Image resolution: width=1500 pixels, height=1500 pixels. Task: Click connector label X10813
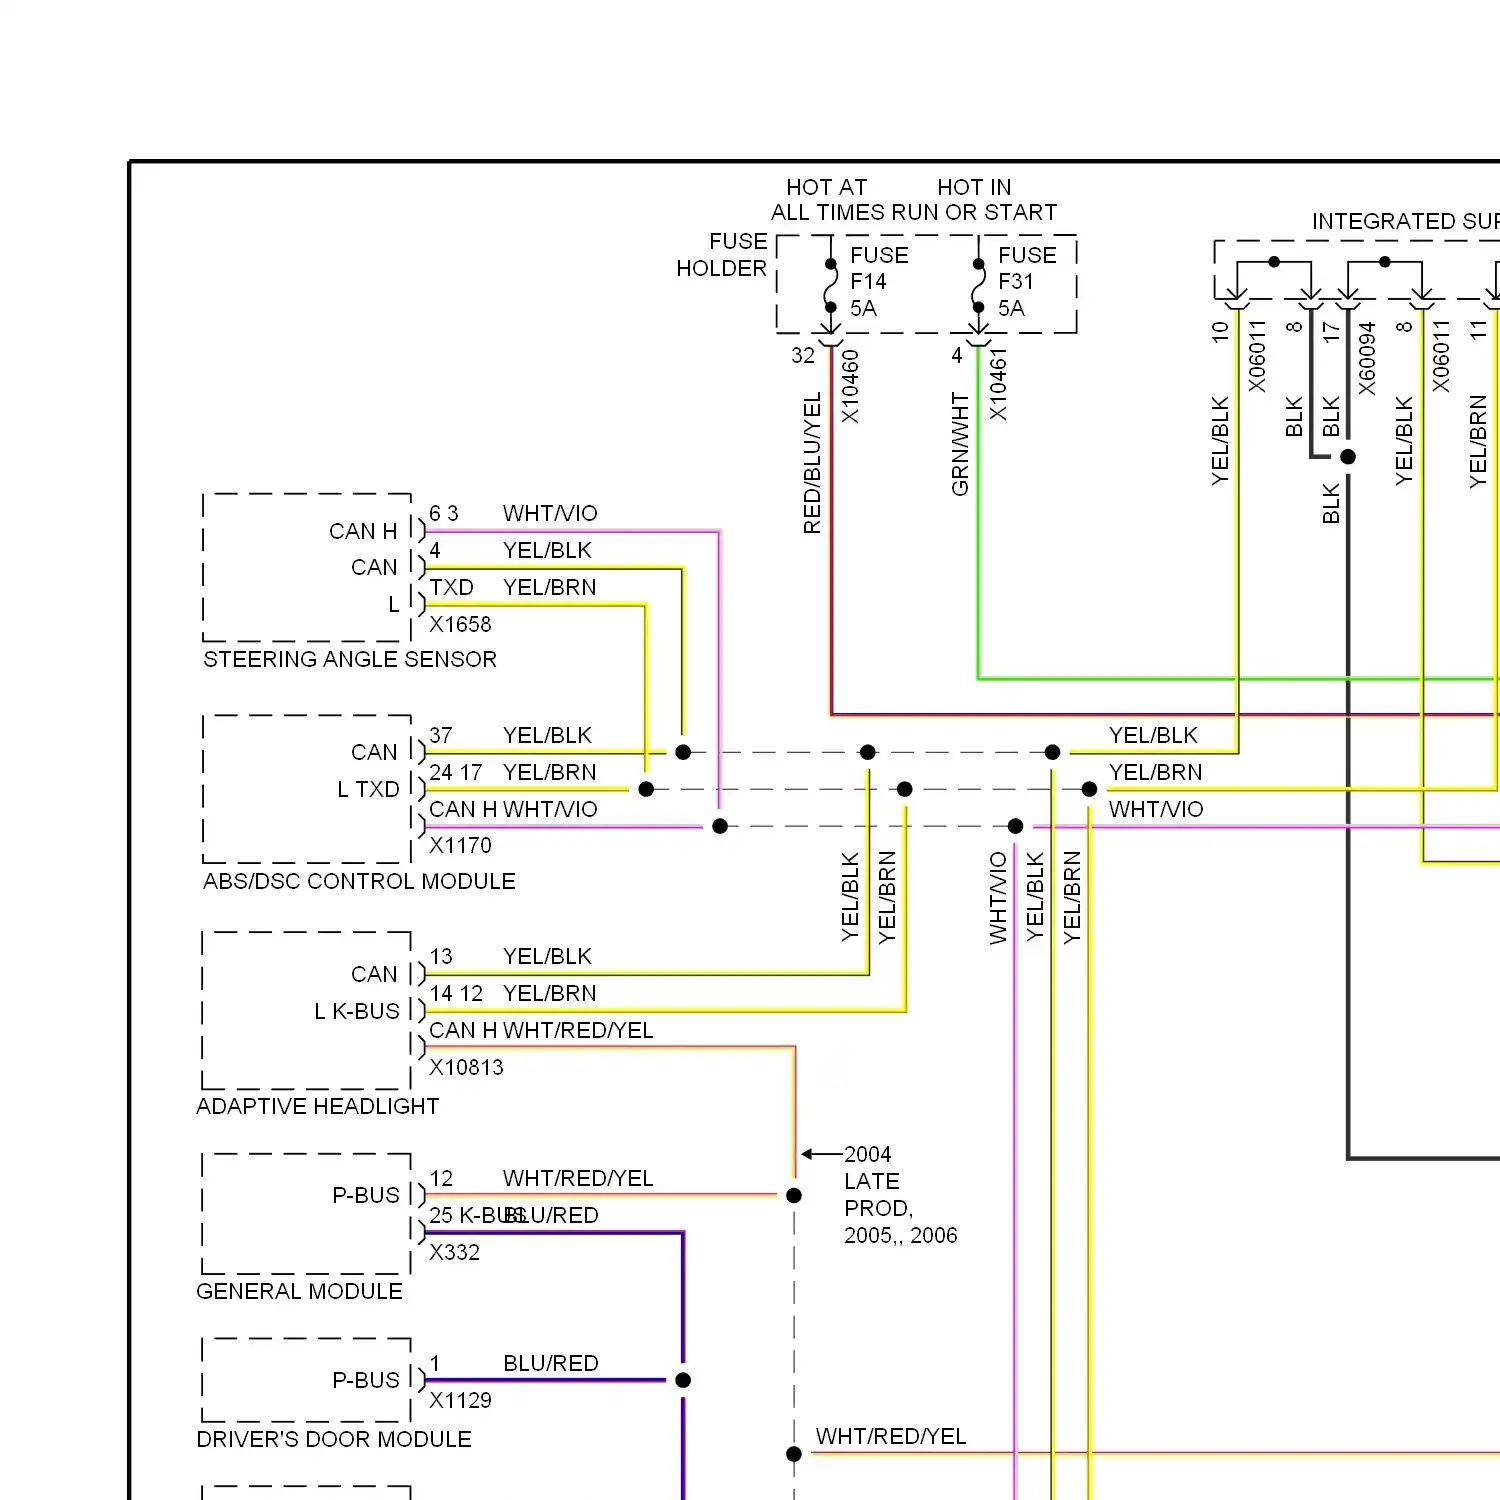[x=466, y=1067]
